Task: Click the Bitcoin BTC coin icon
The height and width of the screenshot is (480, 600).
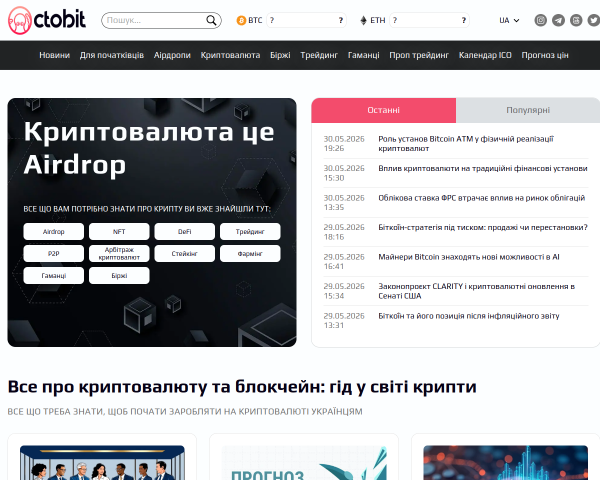Action: click(241, 20)
